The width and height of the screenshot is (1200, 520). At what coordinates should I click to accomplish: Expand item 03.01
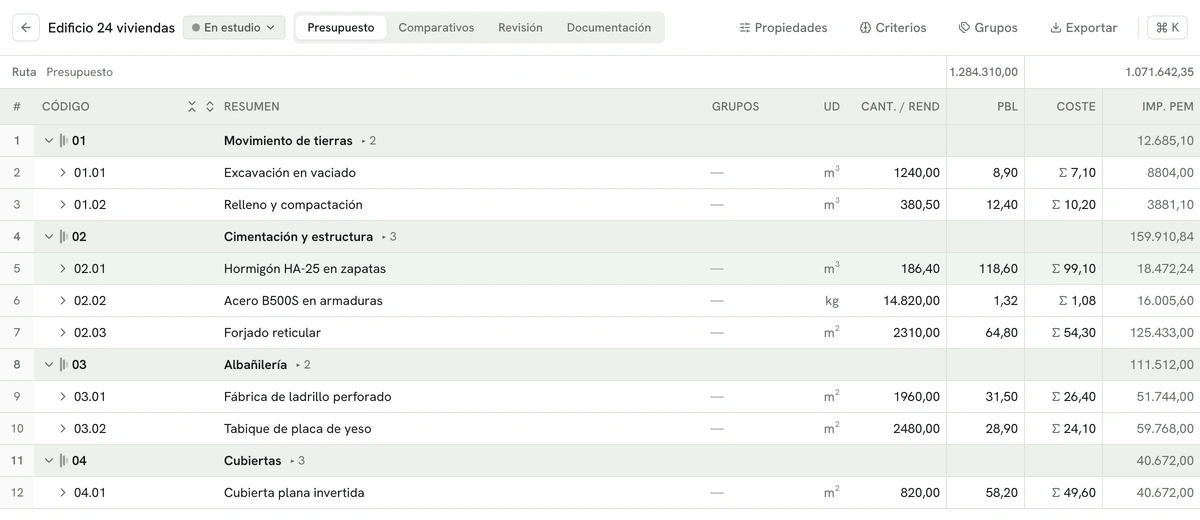(x=63, y=397)
